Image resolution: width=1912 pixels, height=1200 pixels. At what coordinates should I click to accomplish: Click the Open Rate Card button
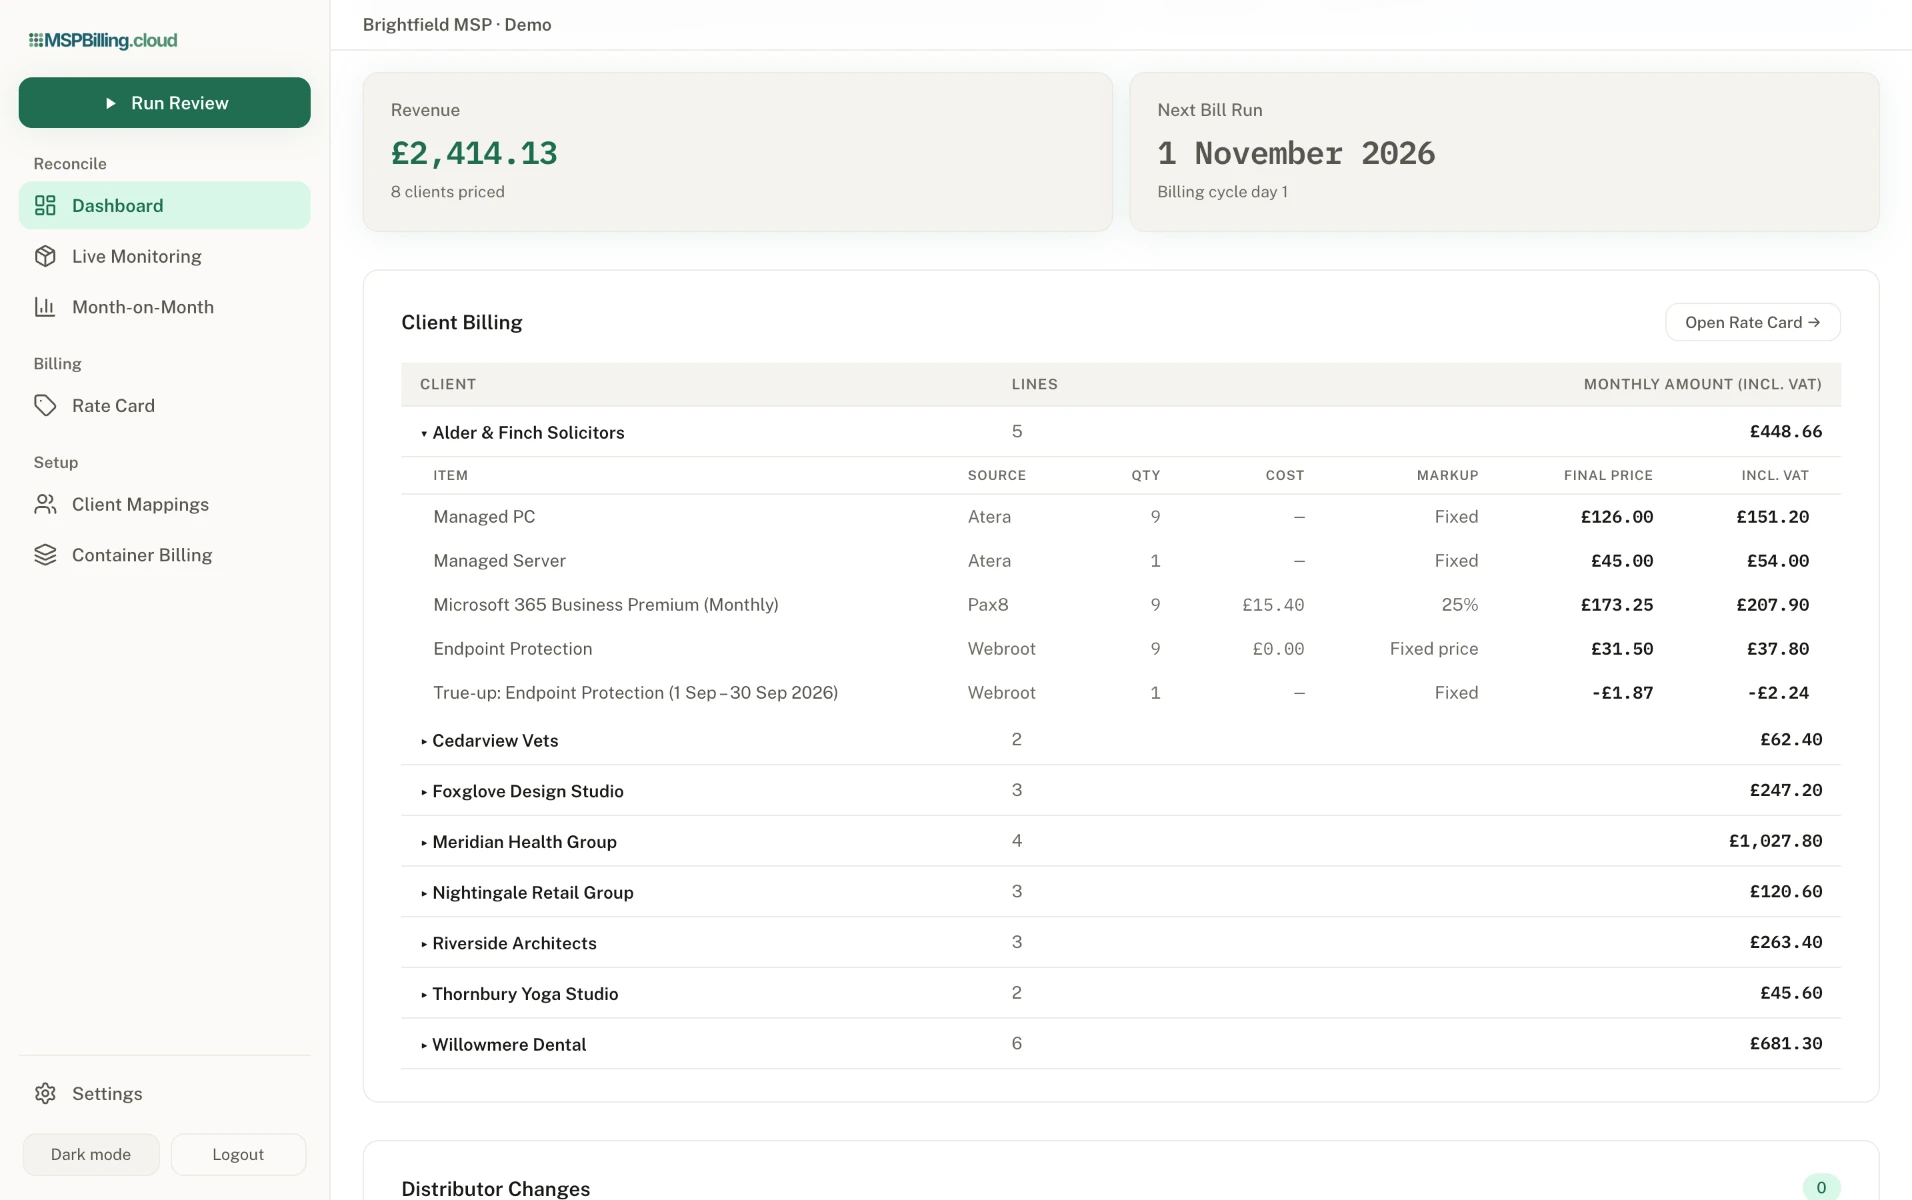pyautogui.click(x=1752, y=322)
